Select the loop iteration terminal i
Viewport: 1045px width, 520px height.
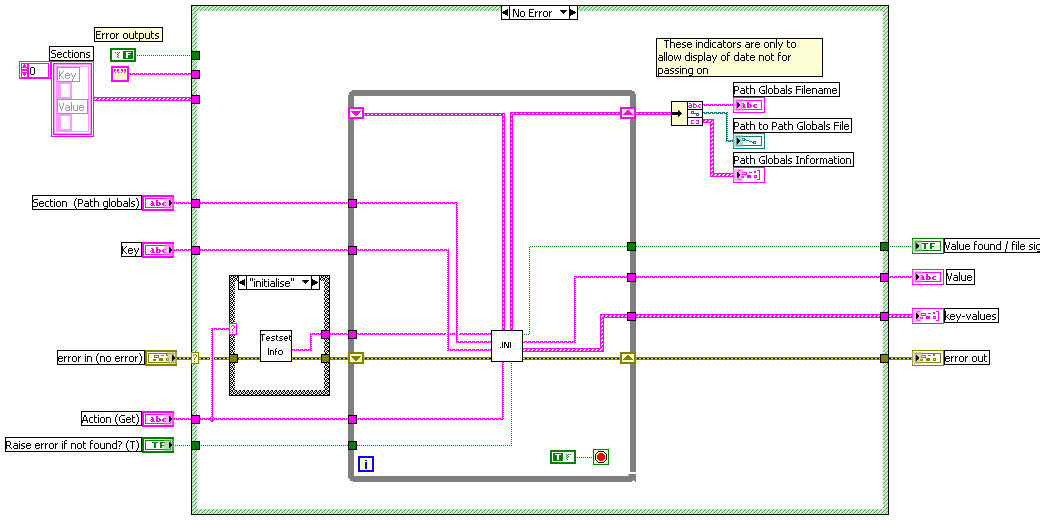pyautogui.click(x=366, y=463)
